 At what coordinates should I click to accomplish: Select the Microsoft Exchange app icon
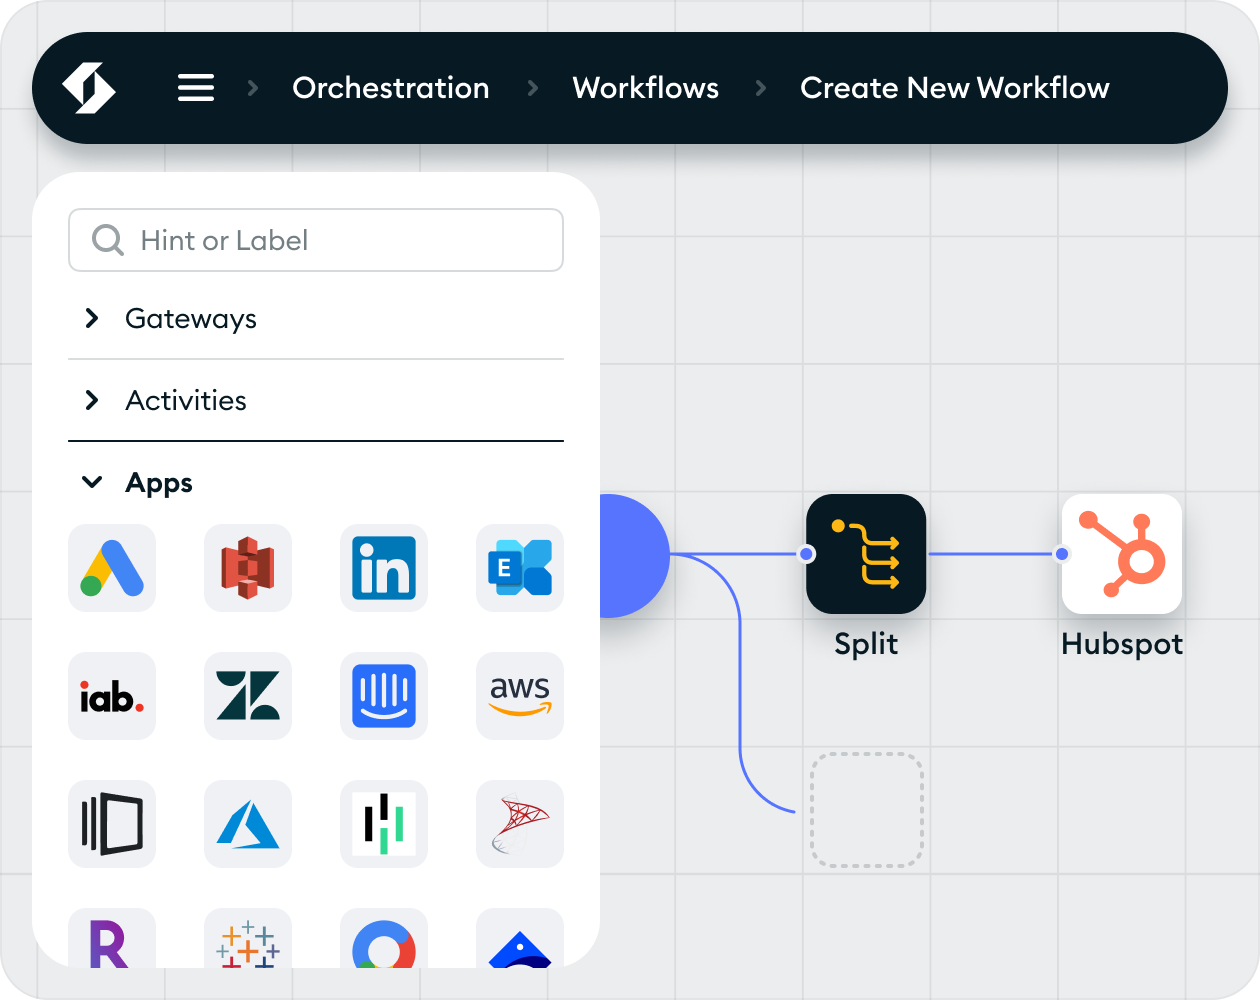[520, 568]
